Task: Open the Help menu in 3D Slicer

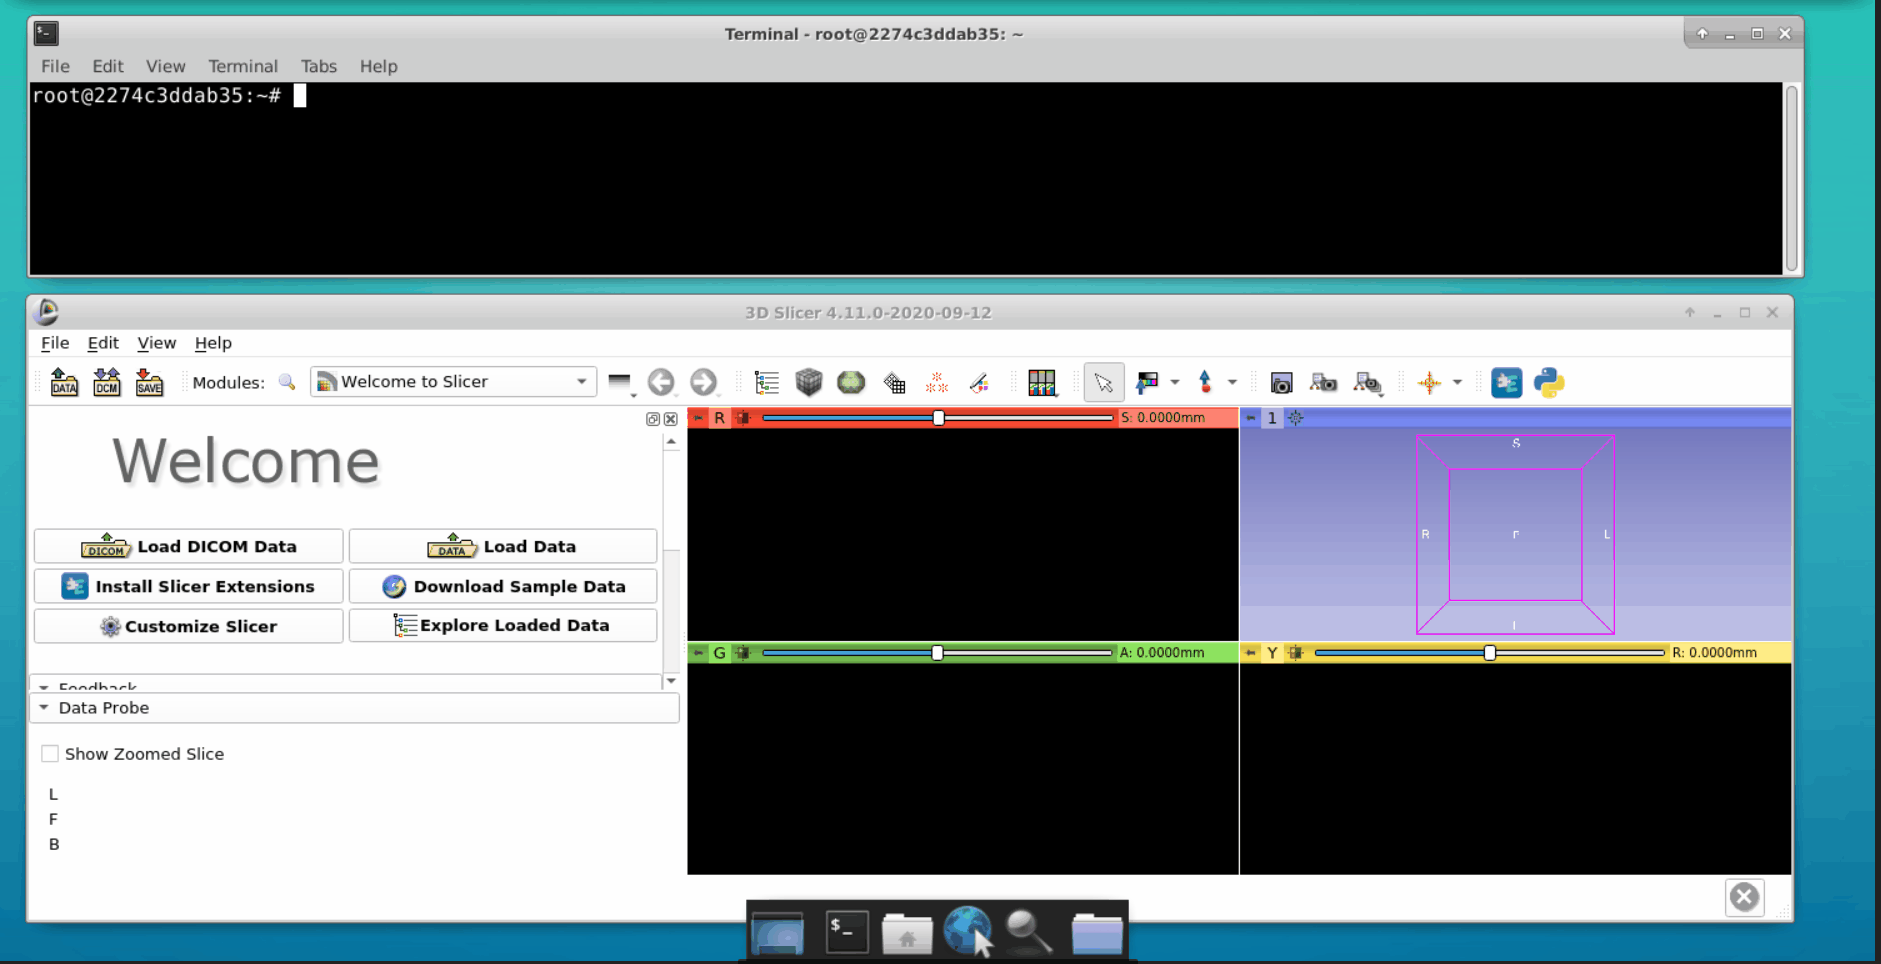Action: (x=213, y=342)
